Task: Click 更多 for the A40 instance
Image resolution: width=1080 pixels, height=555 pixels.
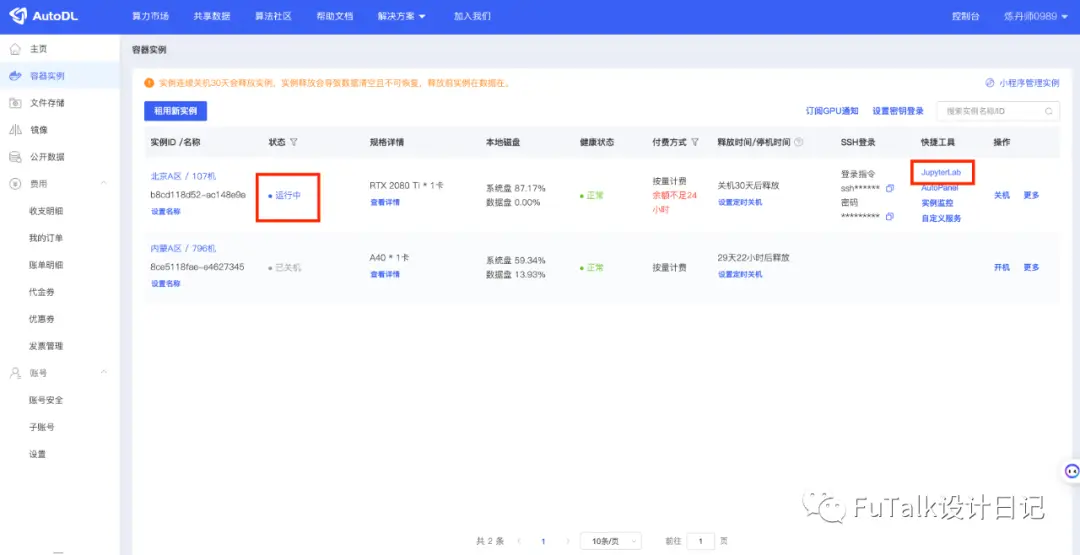Action: pos(1031,267)
